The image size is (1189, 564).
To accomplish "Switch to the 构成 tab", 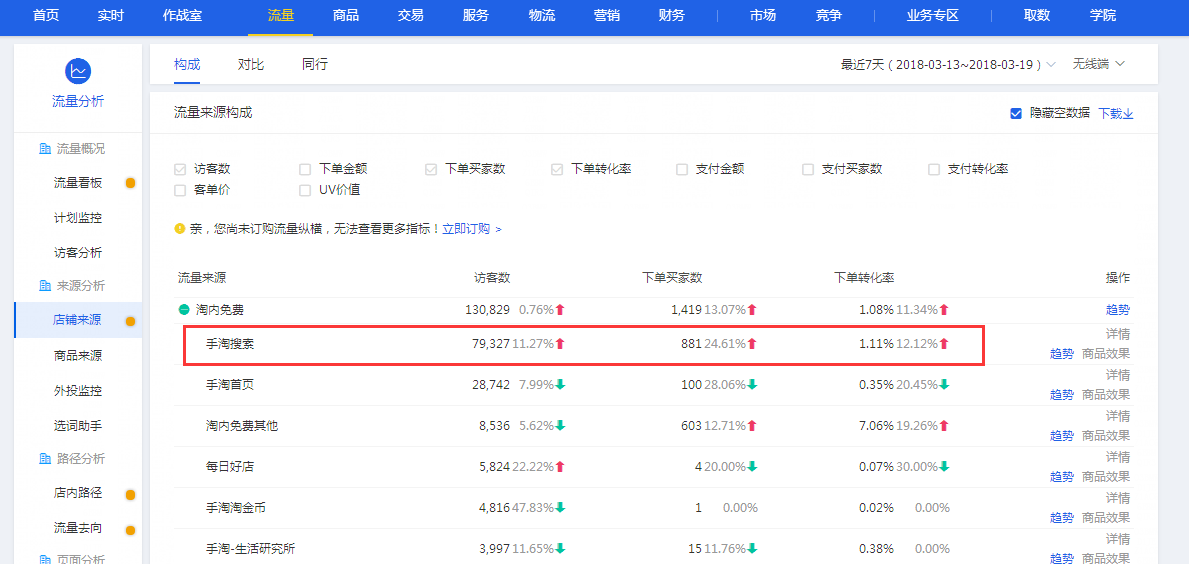I will point(187,64).
